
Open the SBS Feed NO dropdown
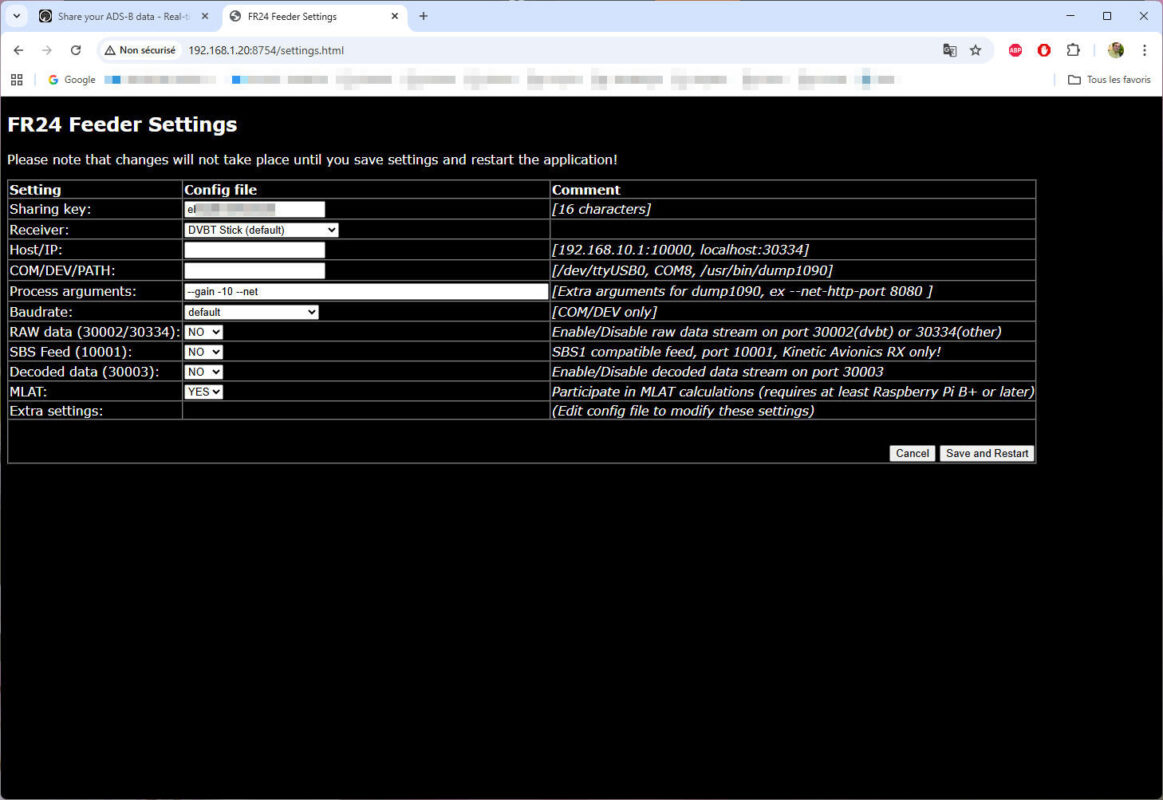click(x=203, y=352)
